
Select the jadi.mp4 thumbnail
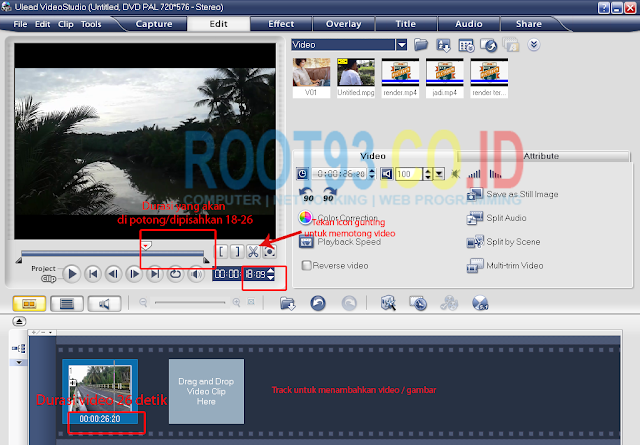pyautogui.click(x=444, y=78)
